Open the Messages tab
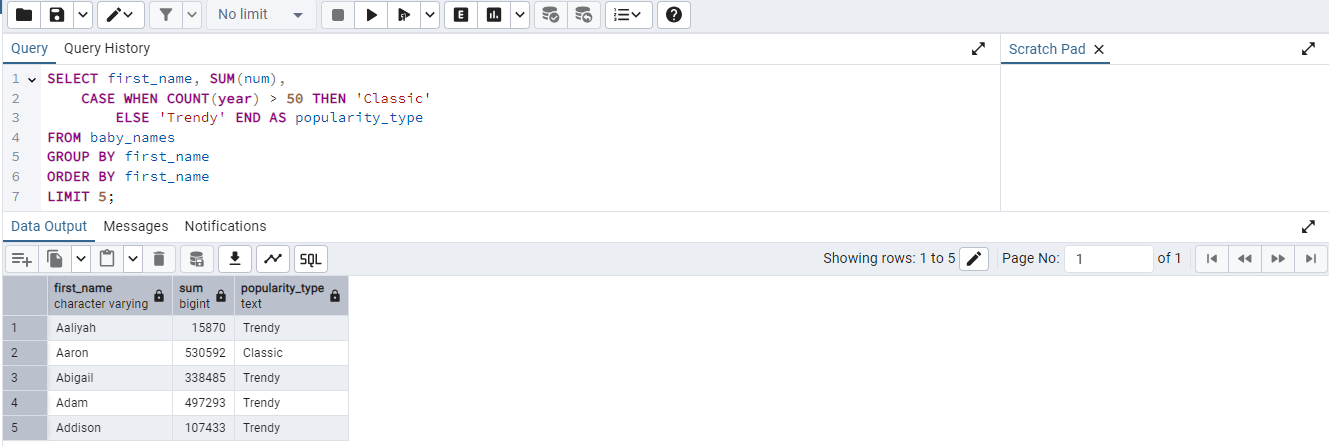This screenshot has height=446, width=1329. click(136, 226)
